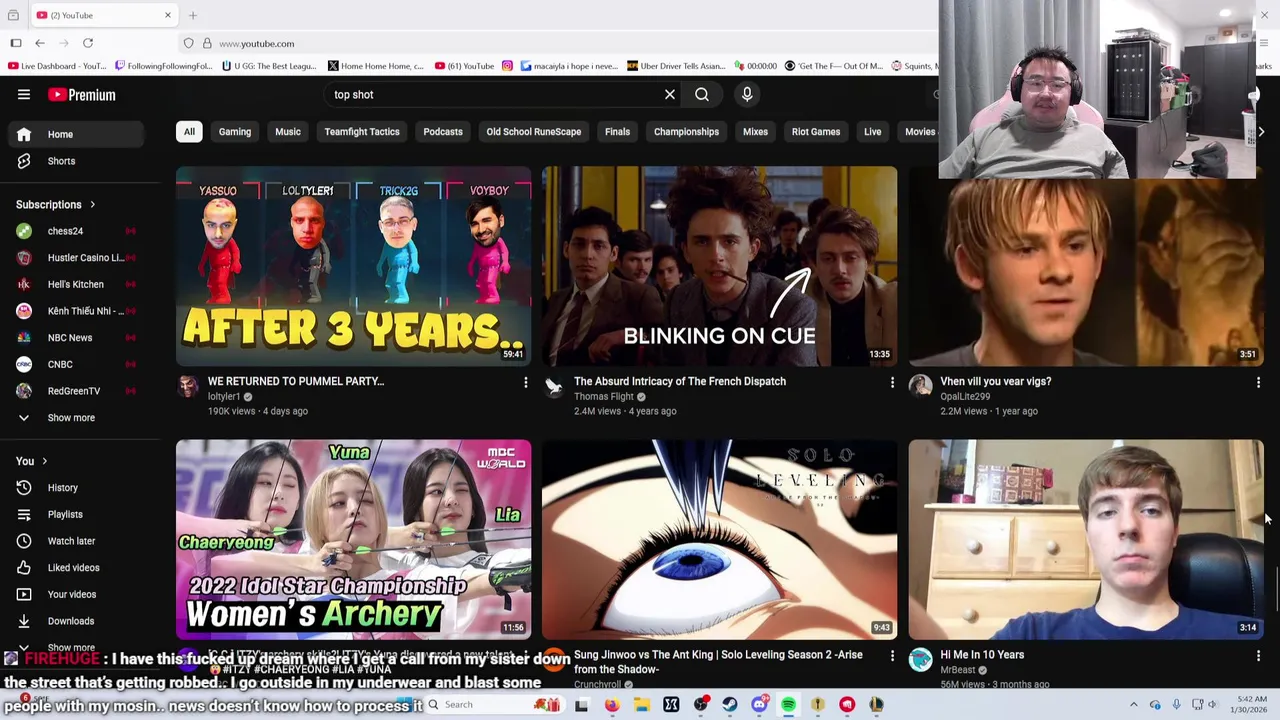
Task: Select the Riot Games filter chip
Action: coord(816,132)
